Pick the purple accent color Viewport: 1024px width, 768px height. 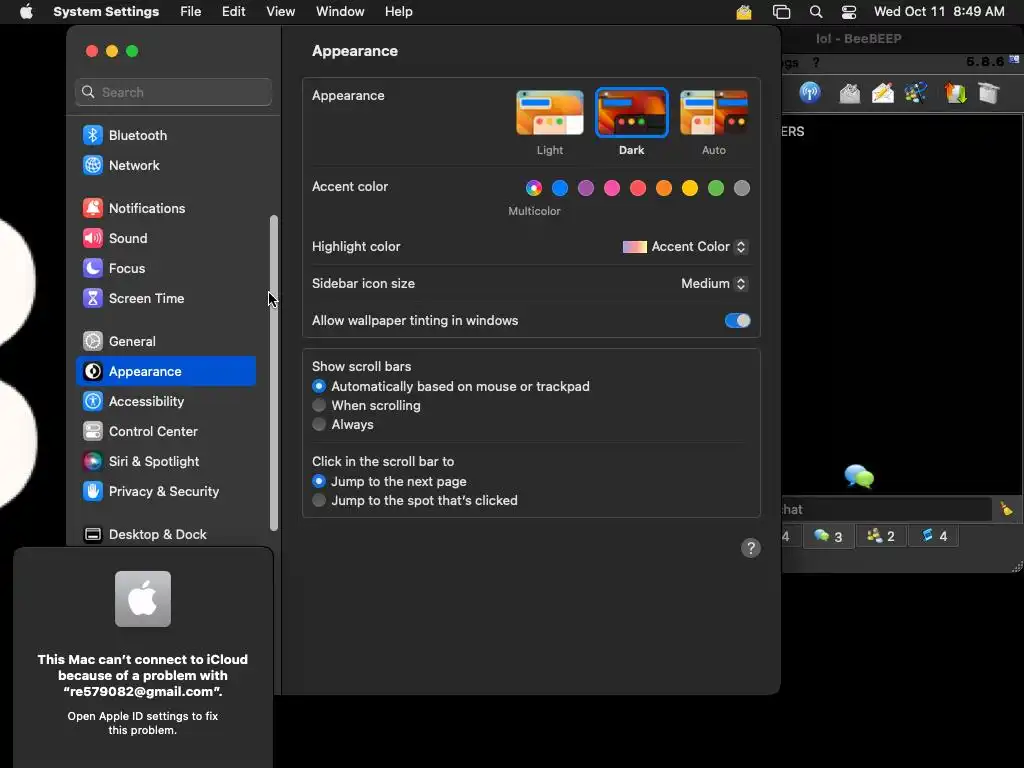click(x=586, y=188)
